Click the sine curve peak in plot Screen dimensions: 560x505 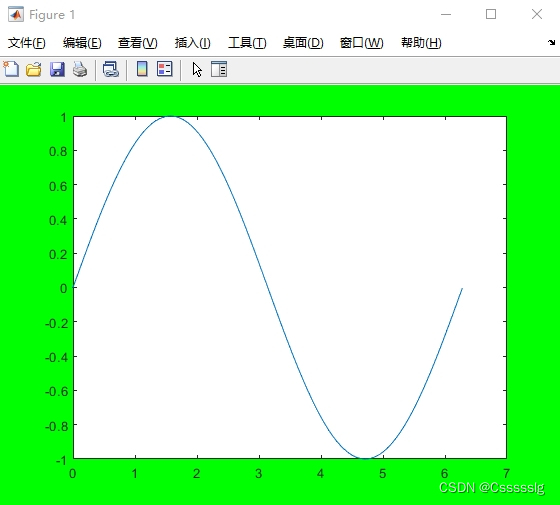171,116
